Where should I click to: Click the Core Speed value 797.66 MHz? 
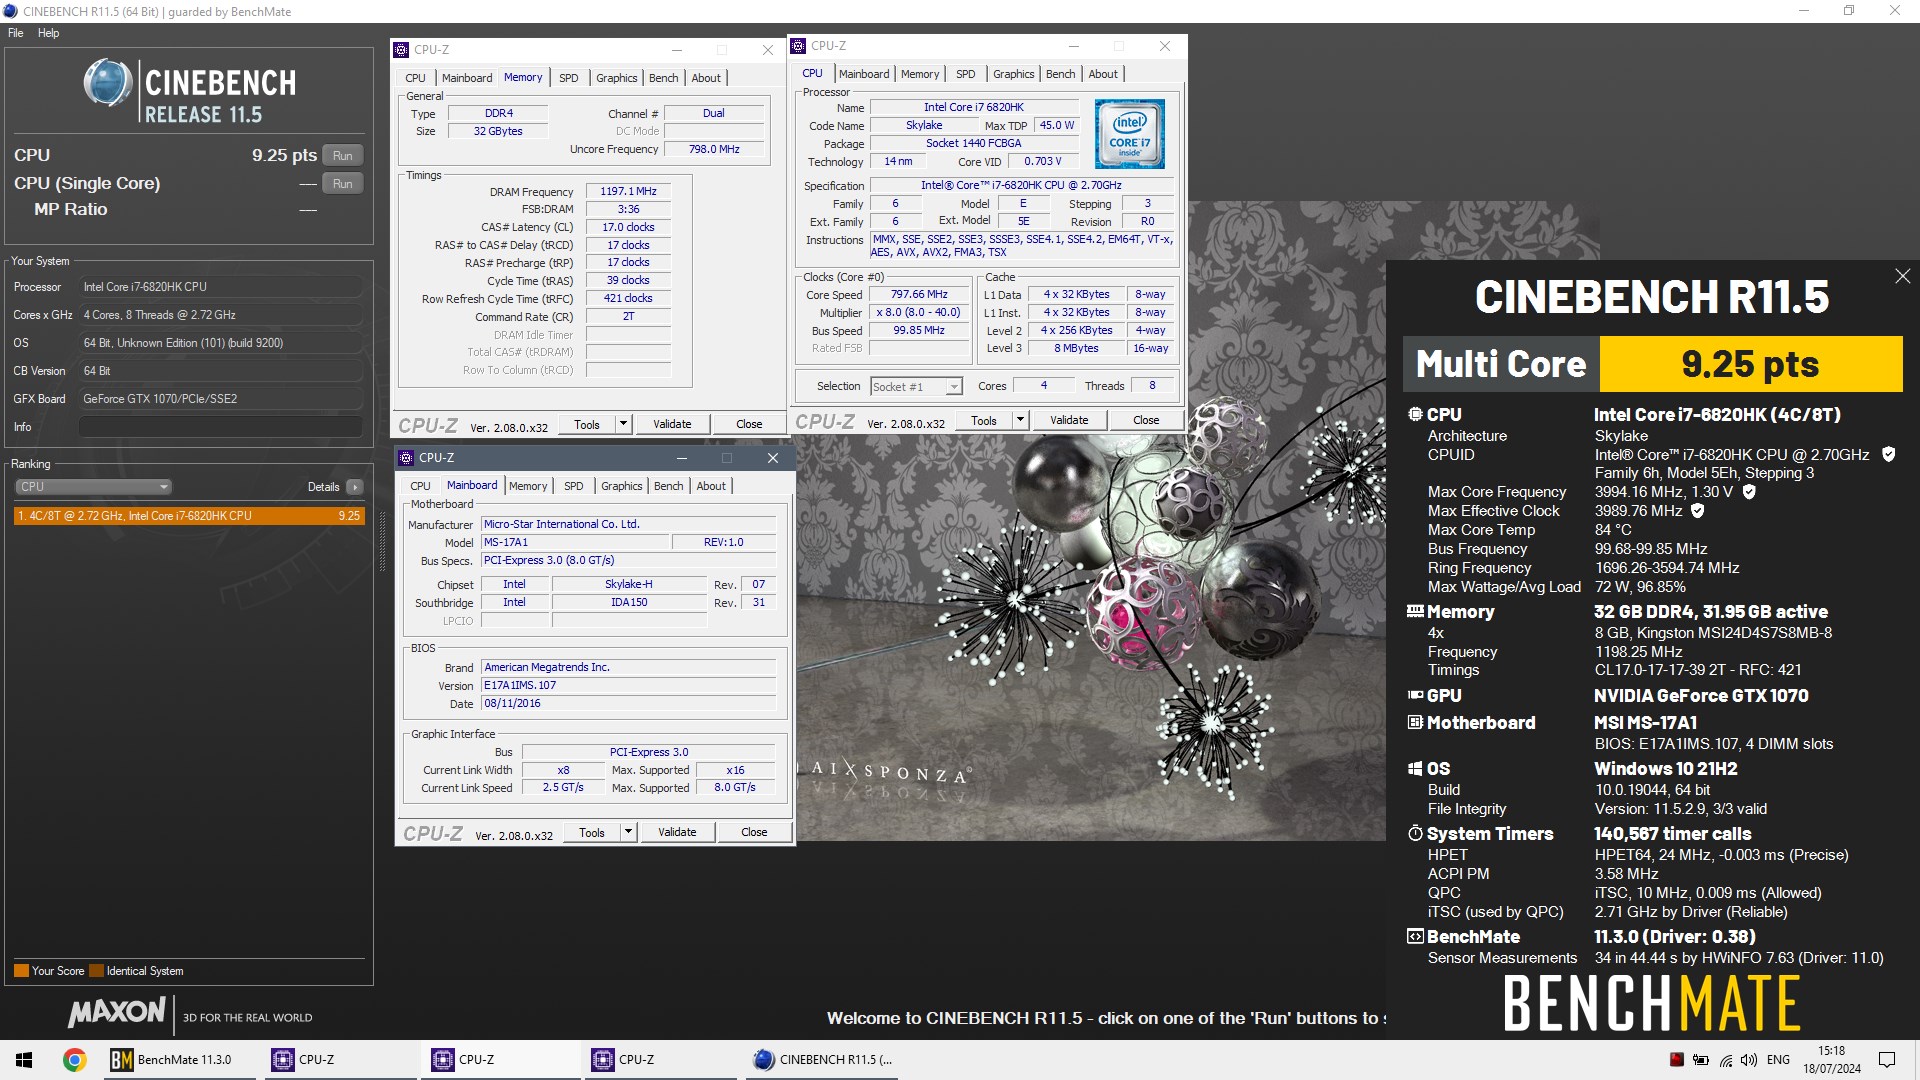point(919,295)
